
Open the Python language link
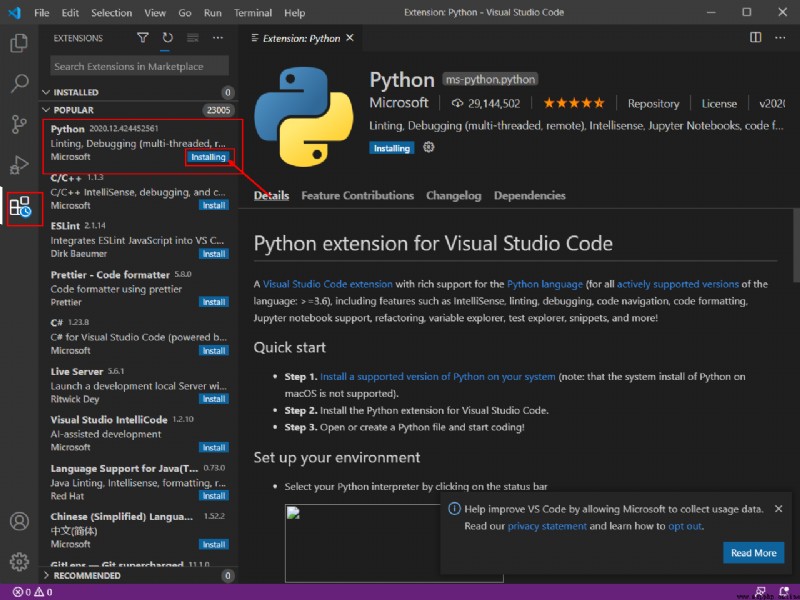544,284
